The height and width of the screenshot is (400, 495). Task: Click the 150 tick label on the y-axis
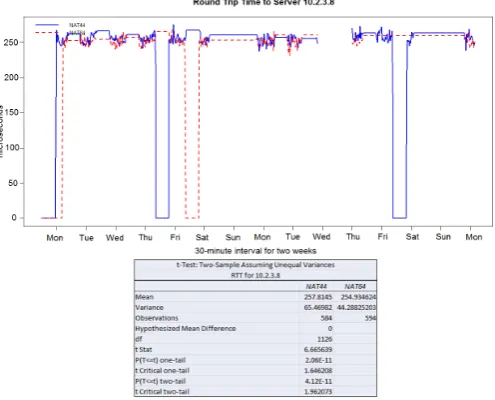click(11, 113)
